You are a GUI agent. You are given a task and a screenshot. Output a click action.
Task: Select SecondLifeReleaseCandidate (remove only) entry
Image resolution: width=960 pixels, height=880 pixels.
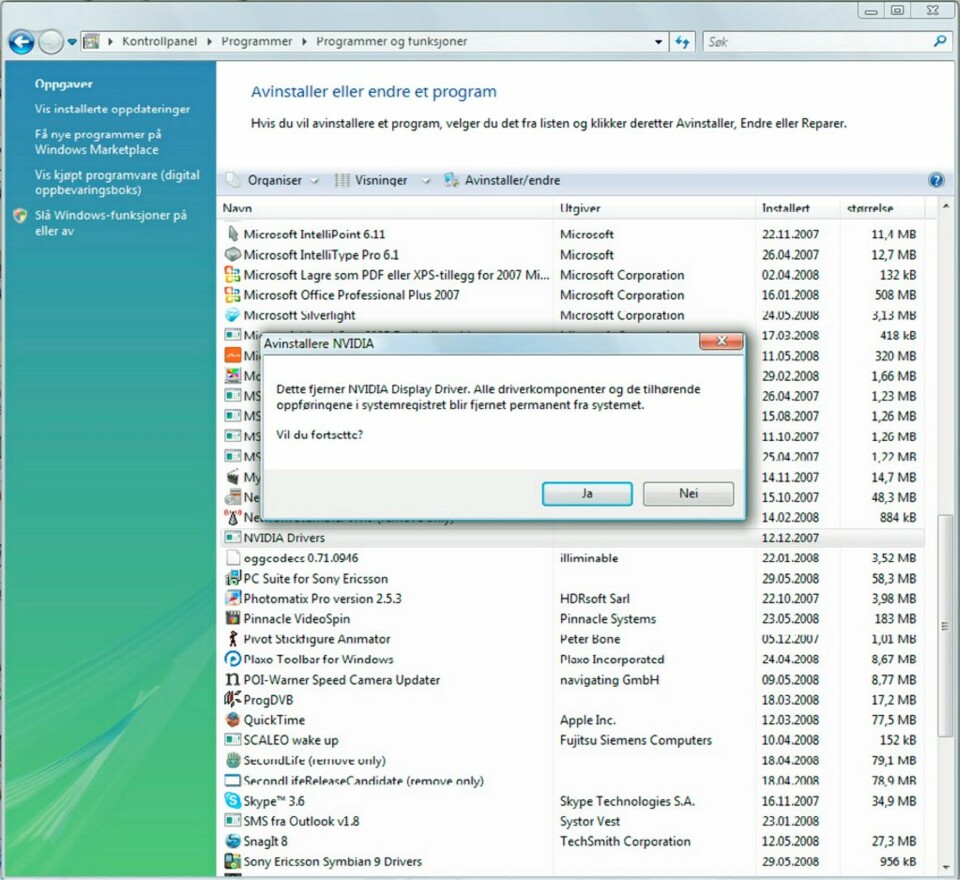[572, 780]
